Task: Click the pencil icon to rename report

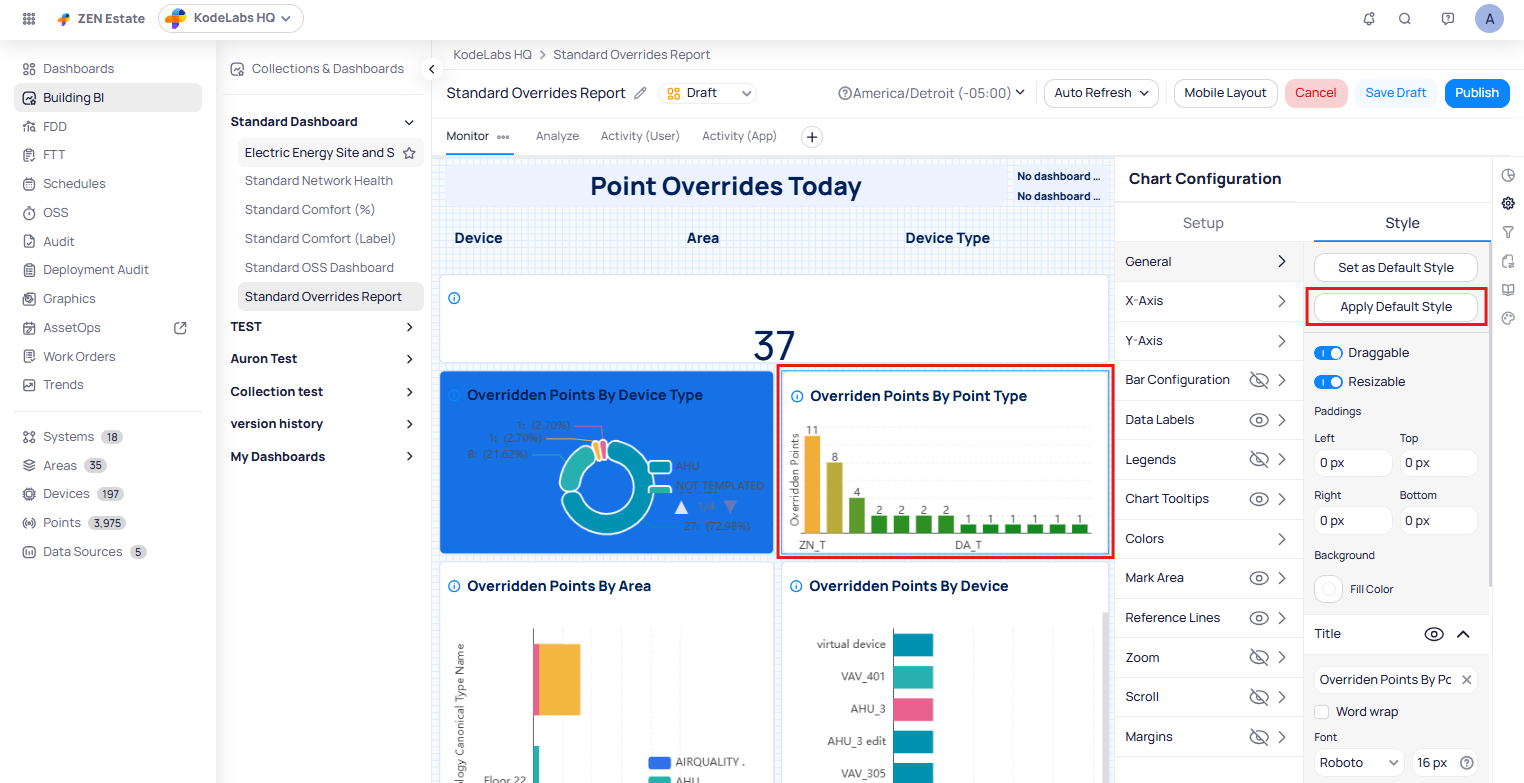Action: point(641,93)
